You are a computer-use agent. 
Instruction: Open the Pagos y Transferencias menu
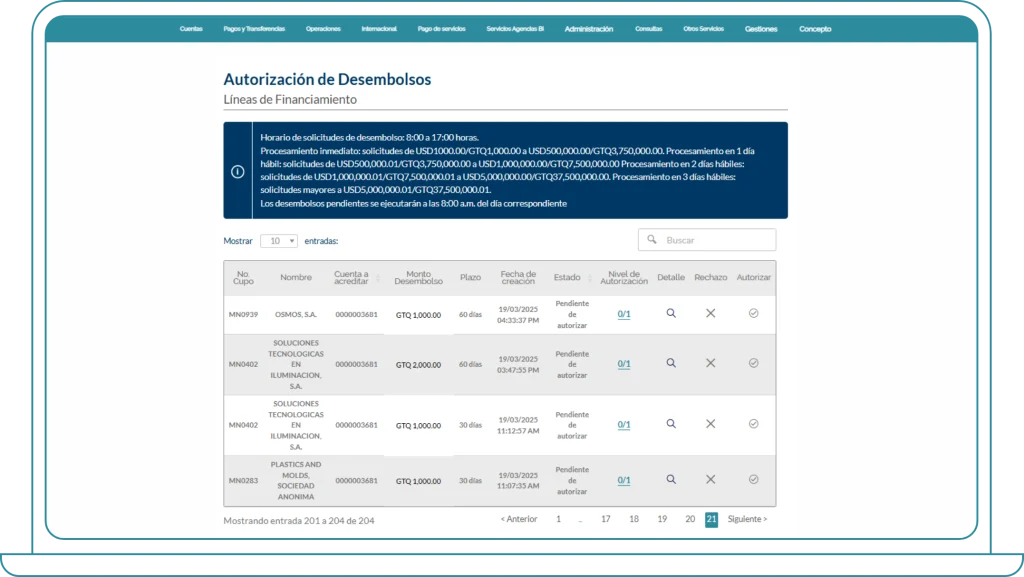(254, 29)
